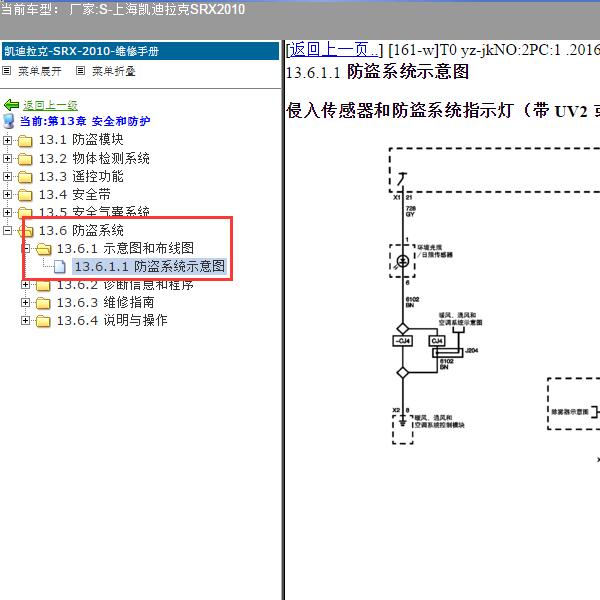
Task: Open 13.6.1.1 防盗系统示意图 document
Action: 150,266
